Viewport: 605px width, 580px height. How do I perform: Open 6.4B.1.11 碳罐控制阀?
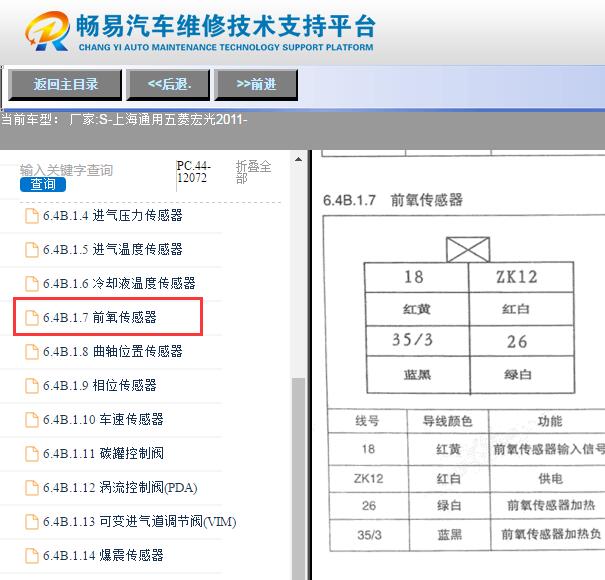[x=103, y=453]
